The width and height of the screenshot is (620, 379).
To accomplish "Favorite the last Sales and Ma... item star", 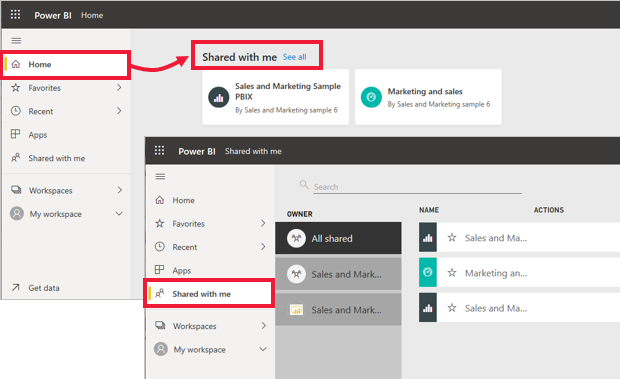I will (x=452, y=308).
